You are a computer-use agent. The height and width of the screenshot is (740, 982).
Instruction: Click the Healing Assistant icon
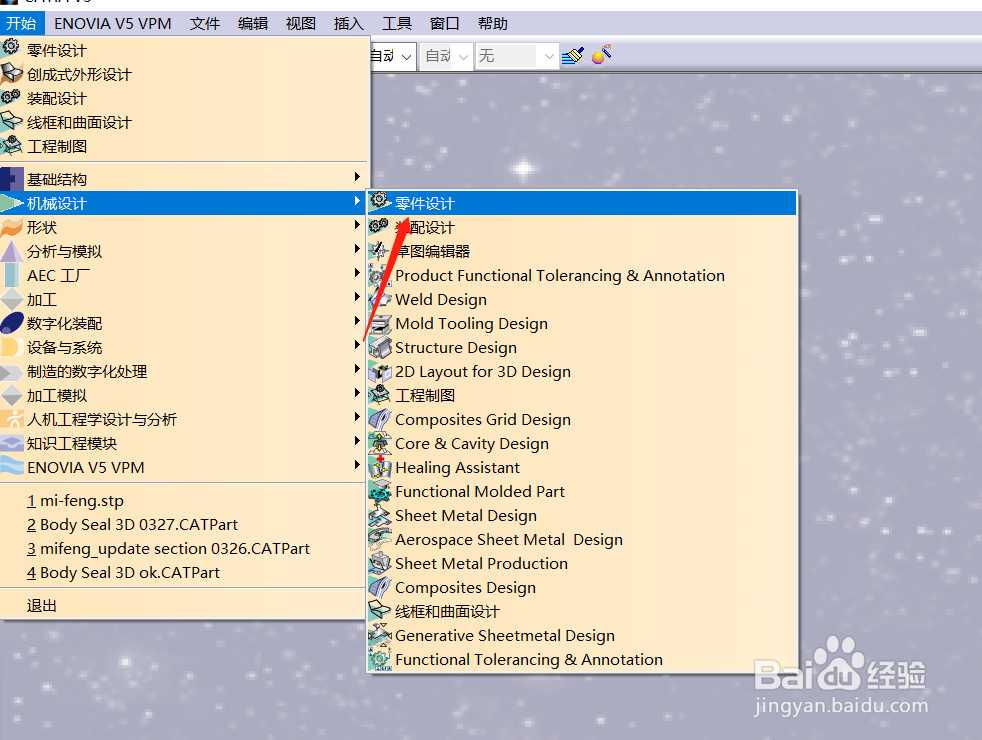pos(380,467)
